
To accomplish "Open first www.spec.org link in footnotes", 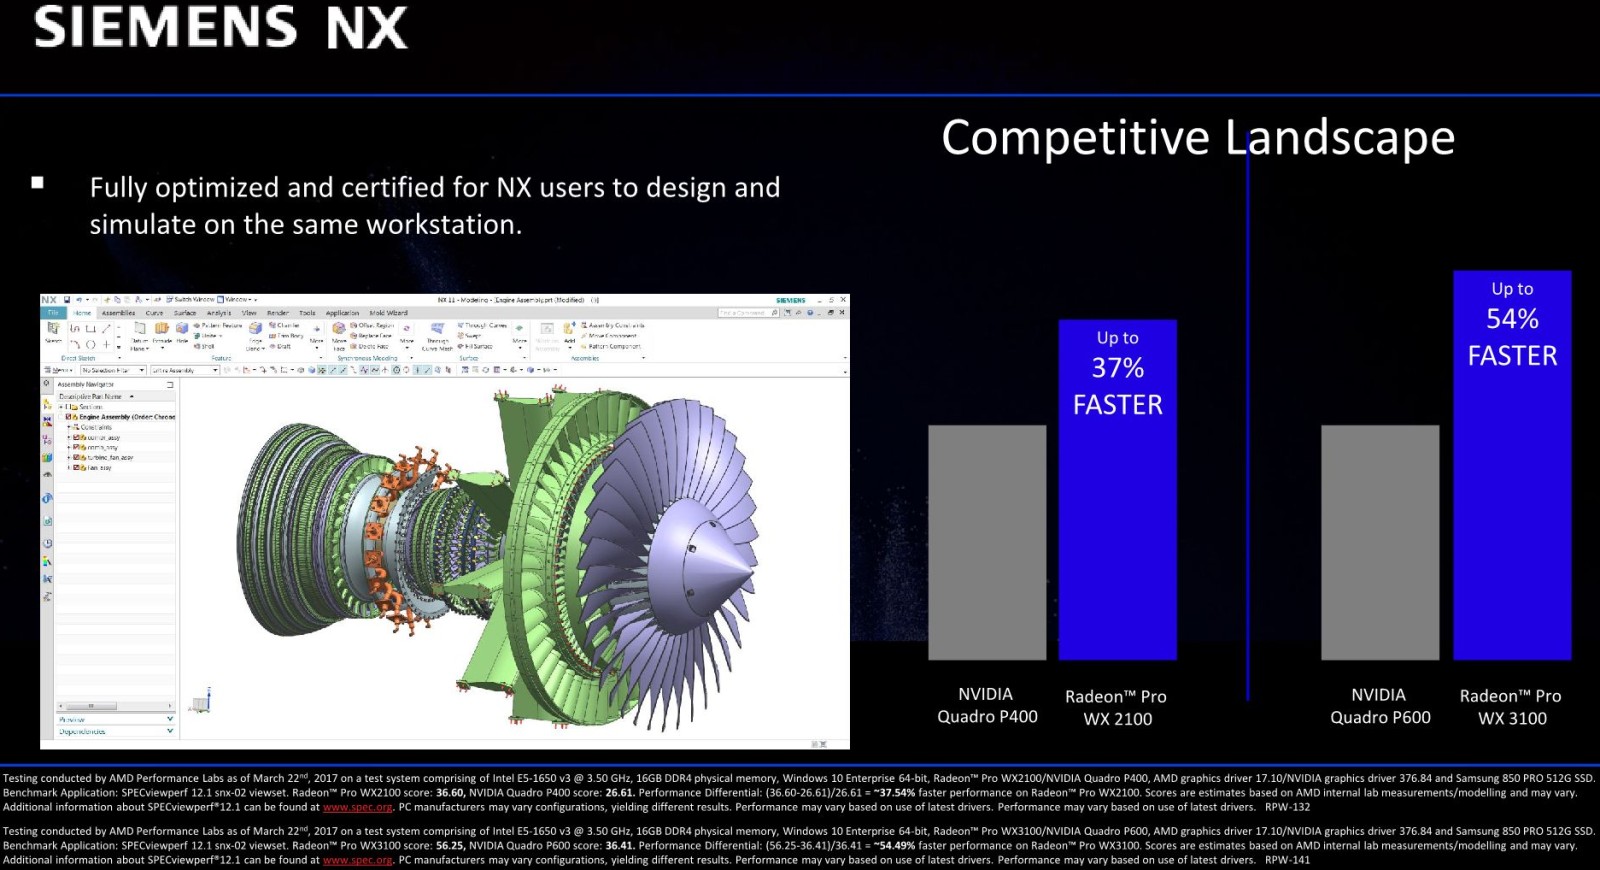I will coord(358,807).
